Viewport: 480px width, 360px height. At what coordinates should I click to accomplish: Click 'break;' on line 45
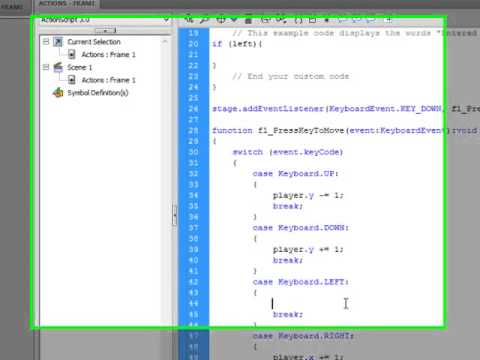point(288,314)
